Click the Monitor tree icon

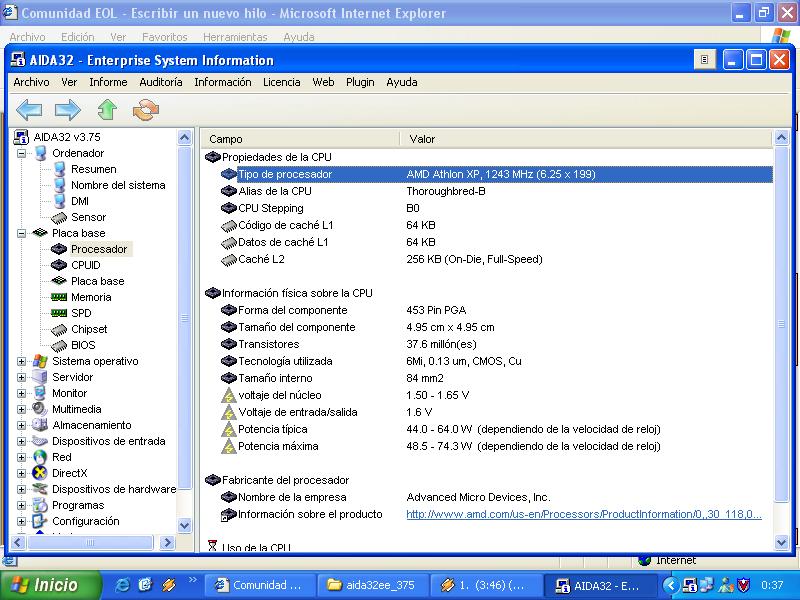click(40, 393)
